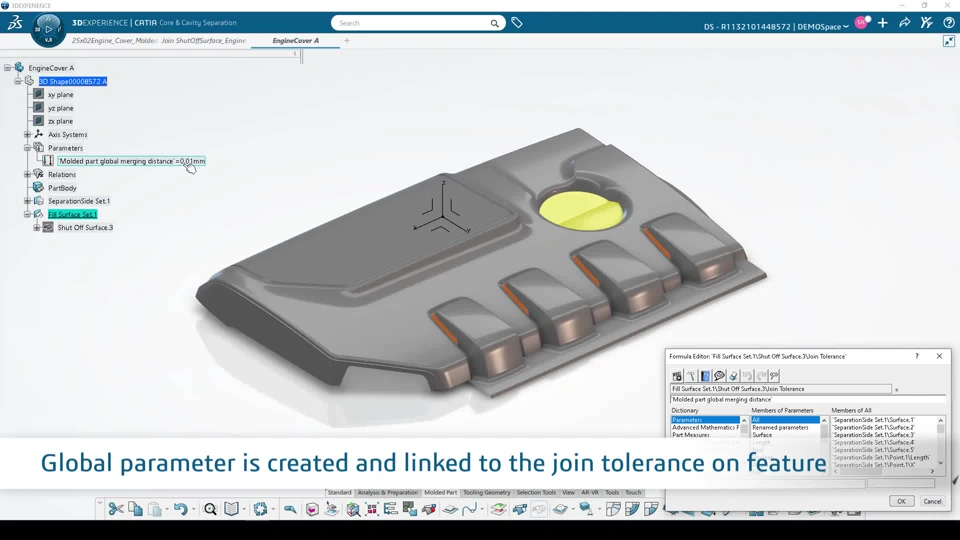Expand the Shut Off Surface.3 node

(37, 228)
